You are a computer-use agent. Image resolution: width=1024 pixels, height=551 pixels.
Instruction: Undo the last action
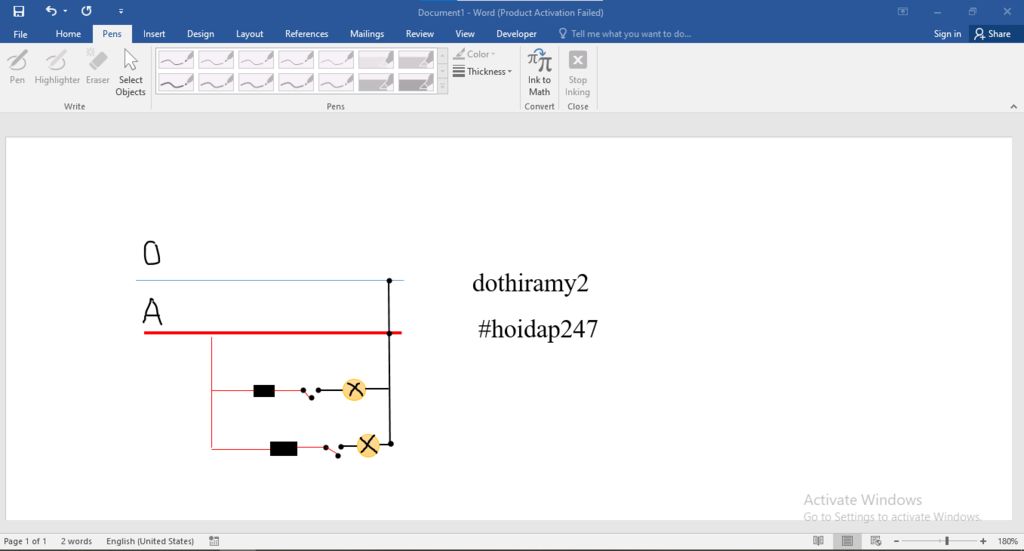51,11
